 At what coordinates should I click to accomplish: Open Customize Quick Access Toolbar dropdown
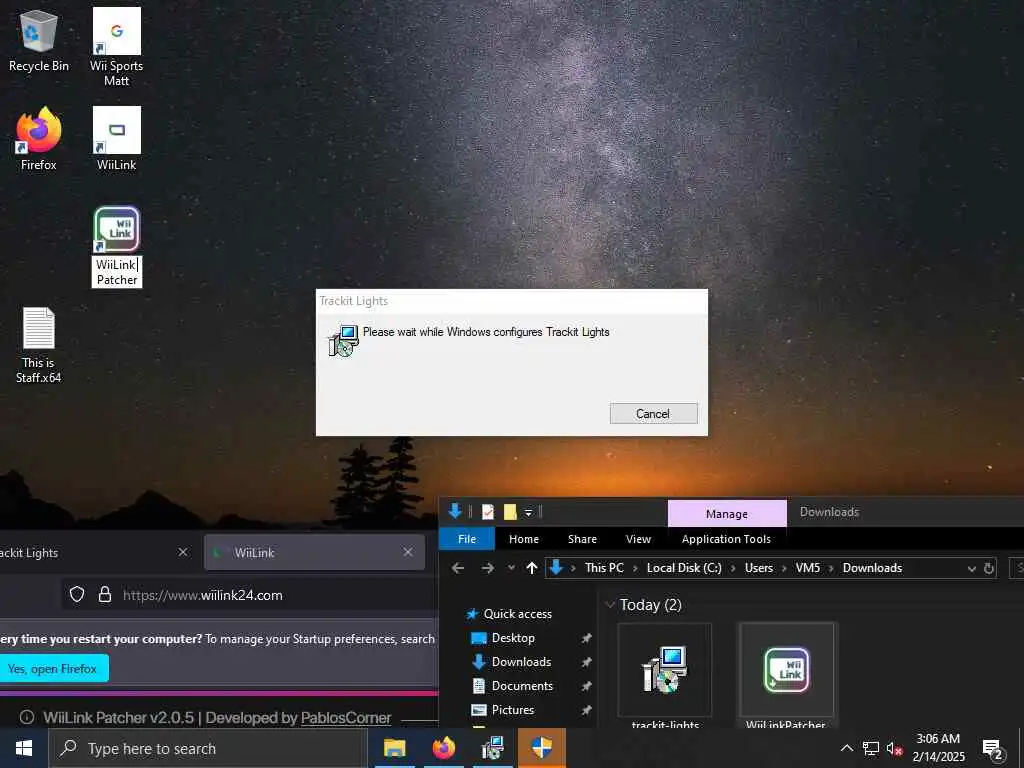[528, 513]
